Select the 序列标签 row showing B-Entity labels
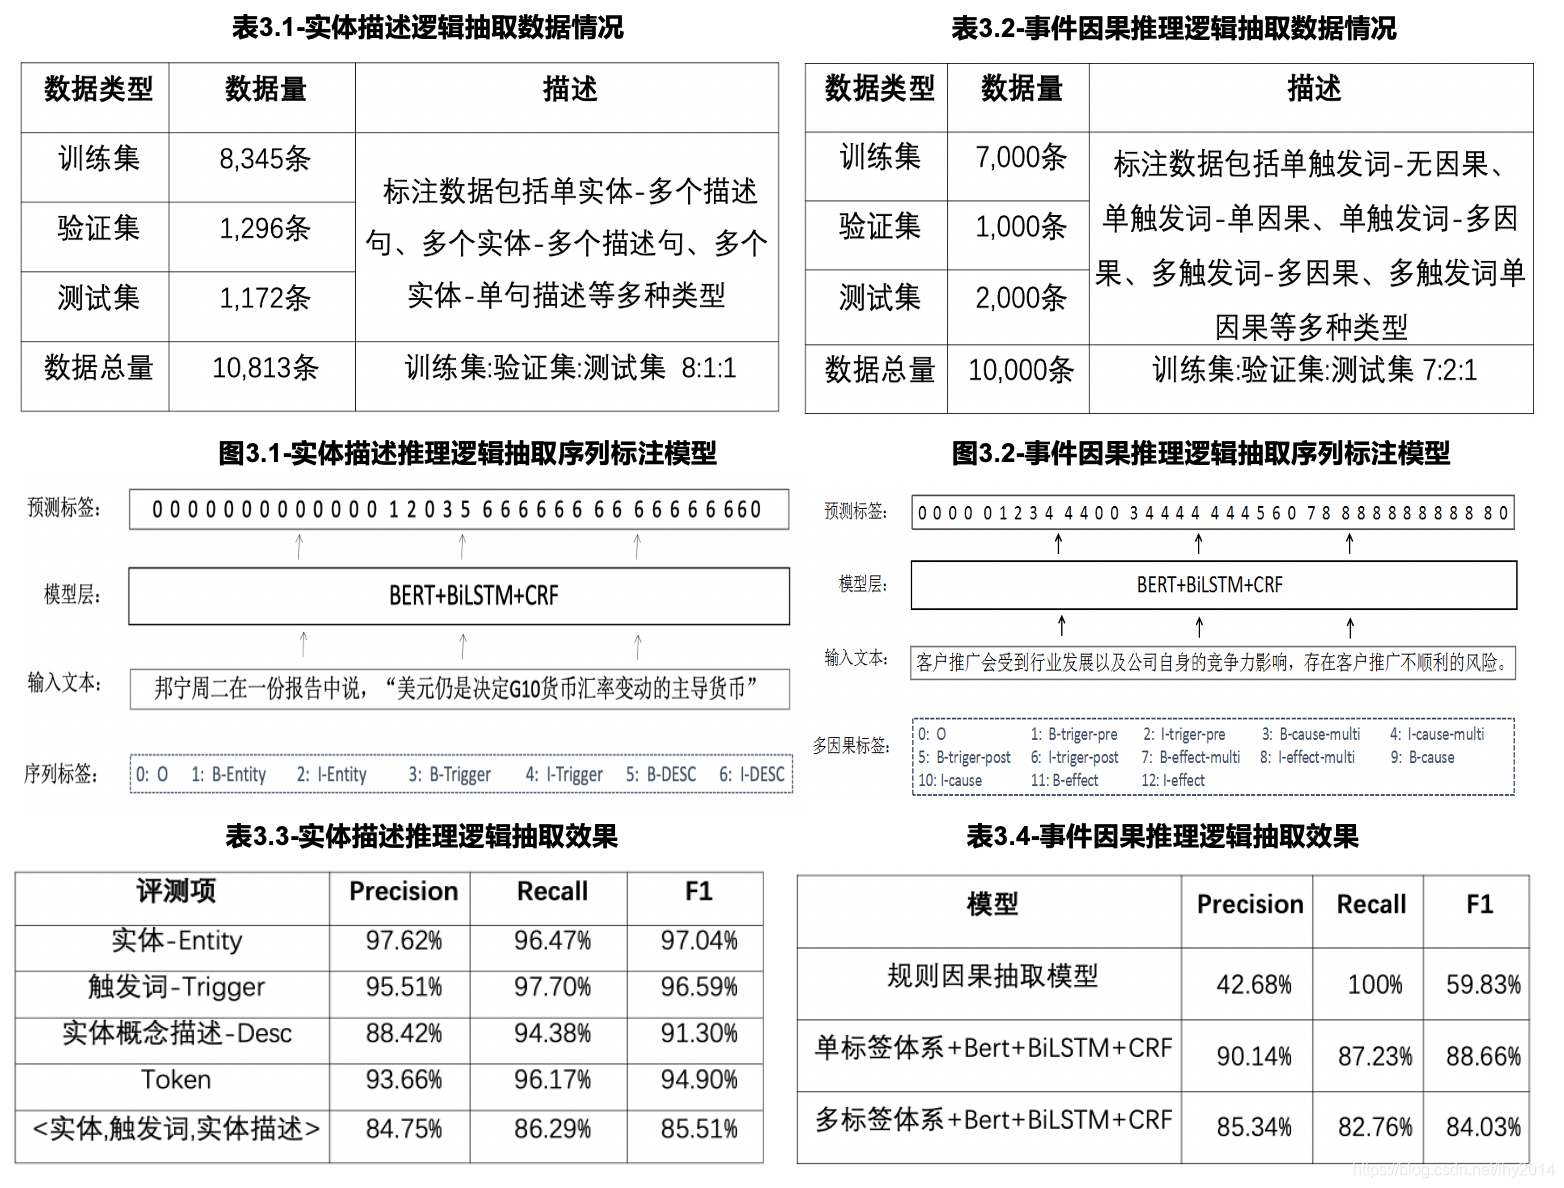 click(x=460, y=775)
